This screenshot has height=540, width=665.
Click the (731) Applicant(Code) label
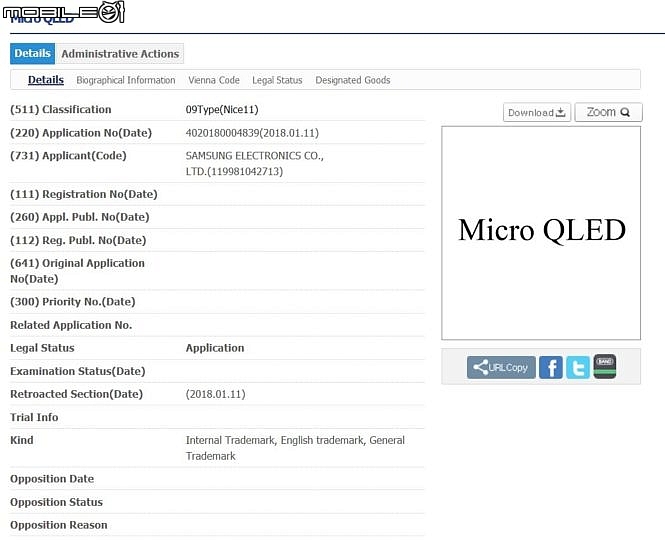coord(68,156)
